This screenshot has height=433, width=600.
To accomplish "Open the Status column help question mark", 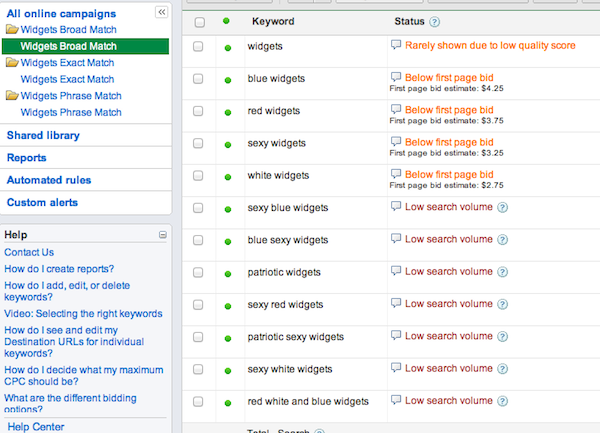I will [x=434, y=22].
